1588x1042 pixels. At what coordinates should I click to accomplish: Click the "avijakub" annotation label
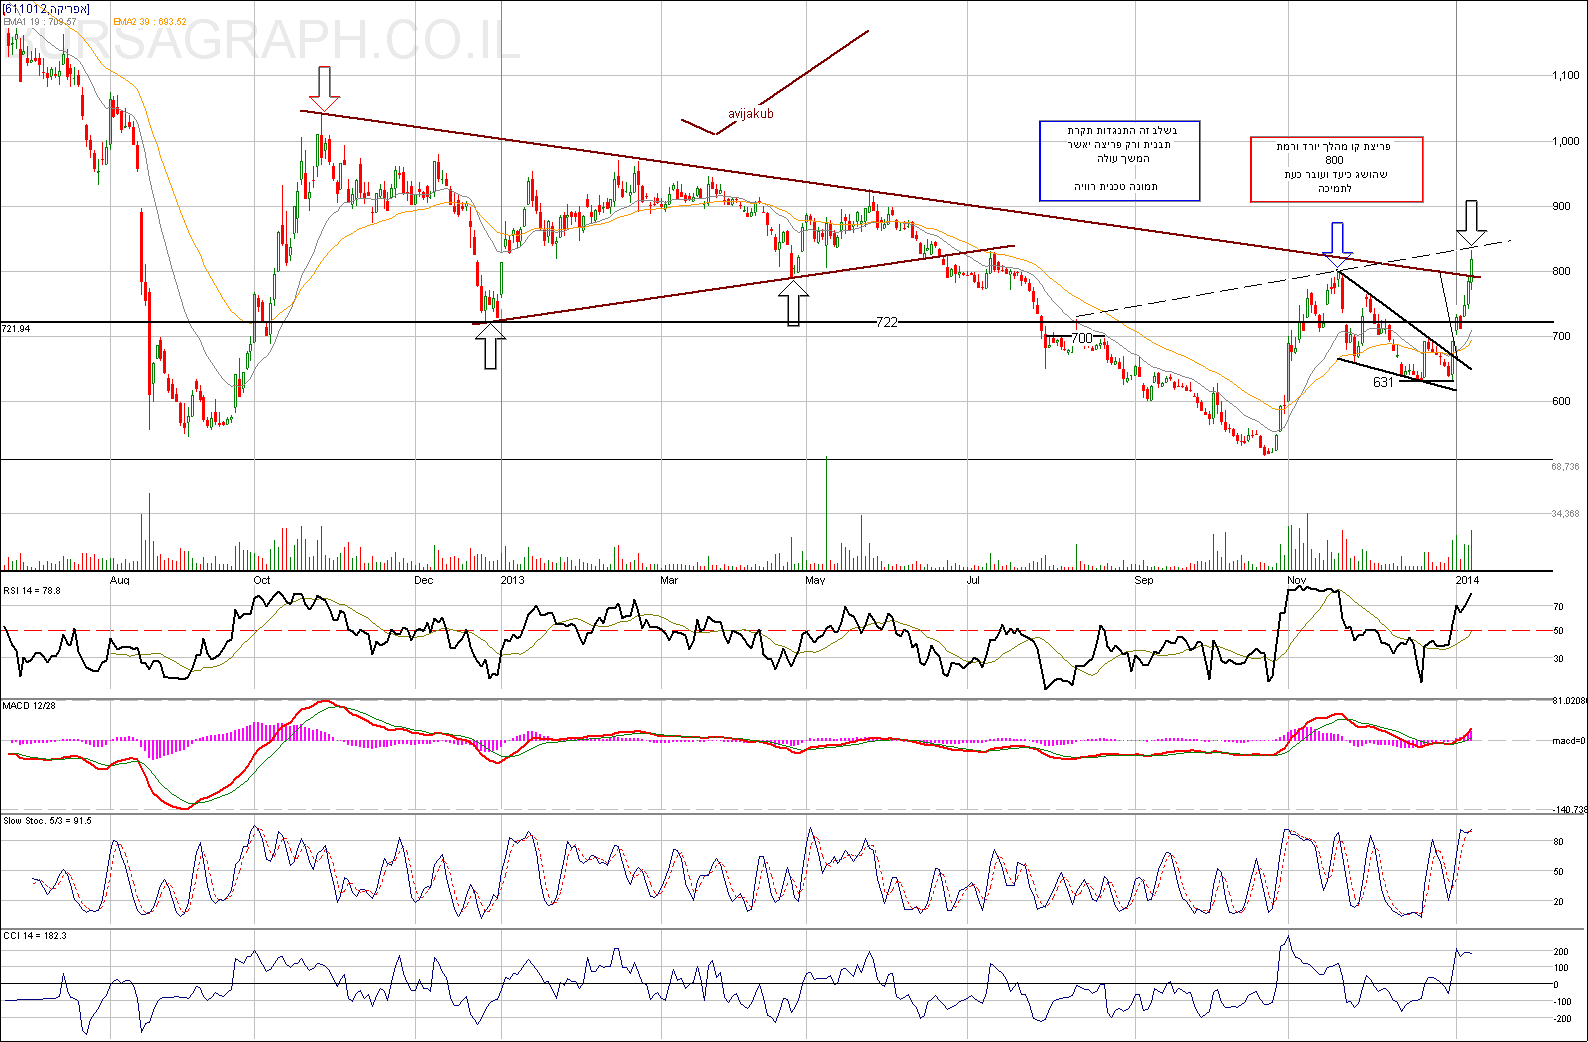click(751, 114)
